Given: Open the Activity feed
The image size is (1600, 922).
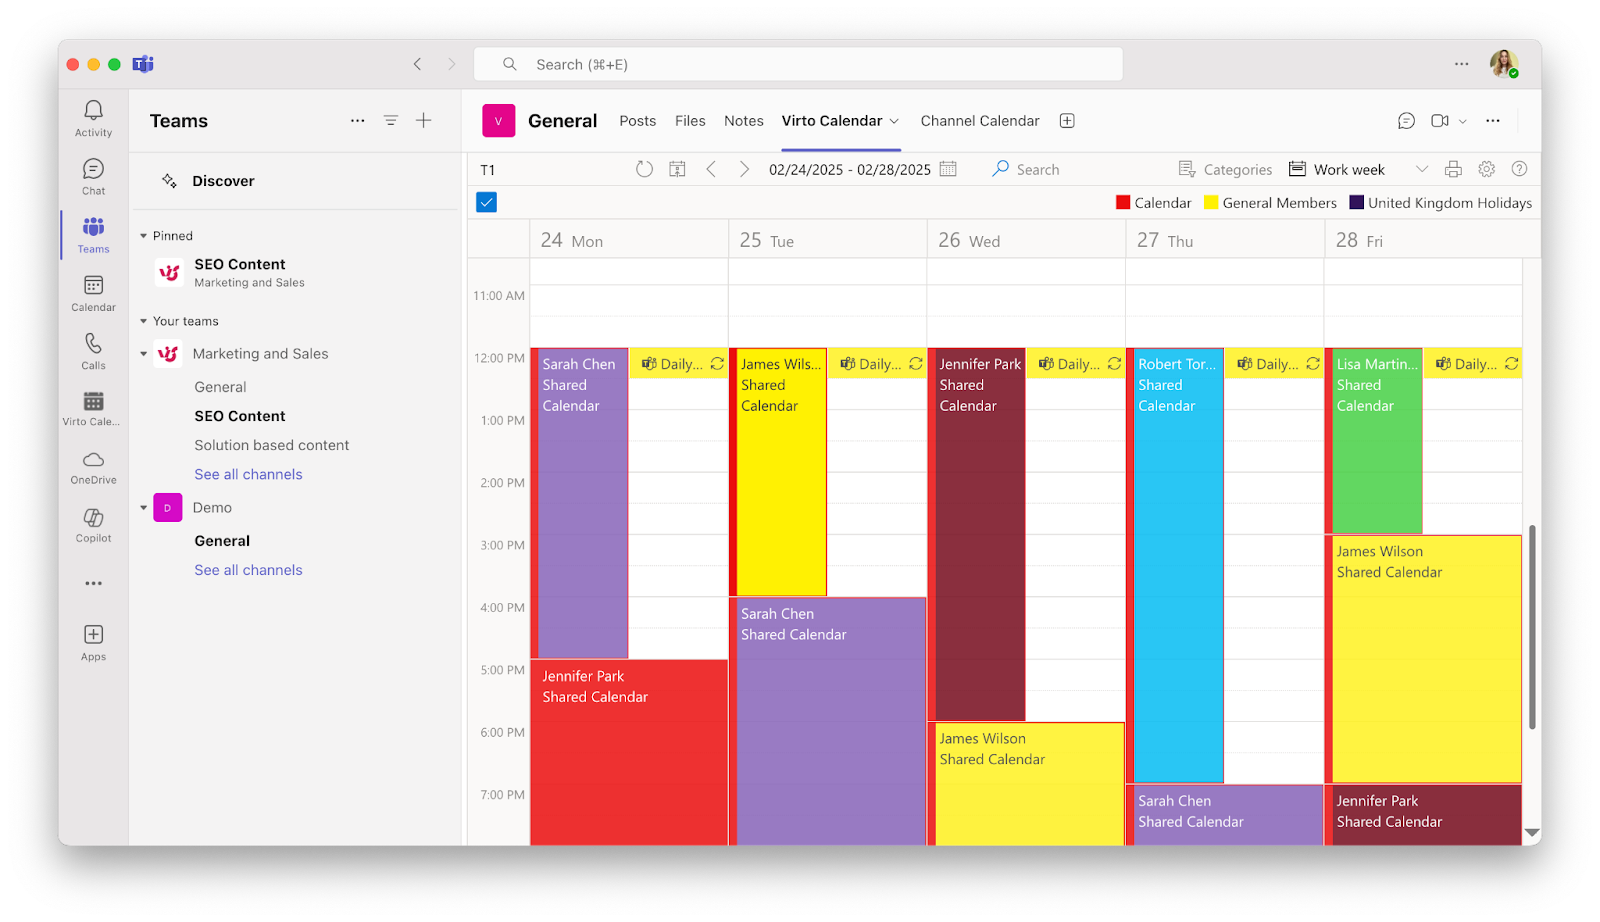Looking at the screenshot, I should click(x=92, y=119).
